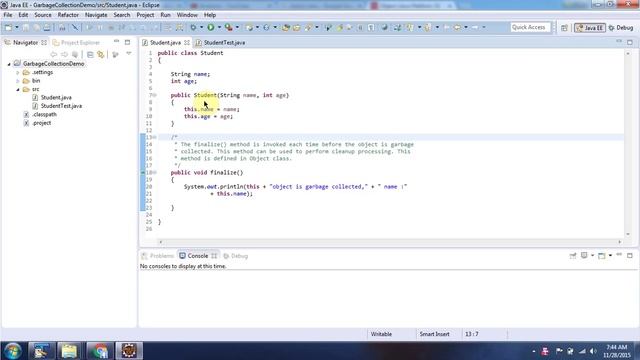This screenshot has width=640, height=360.
Task: Maximize the Console panel
Action: coord(630,256)
